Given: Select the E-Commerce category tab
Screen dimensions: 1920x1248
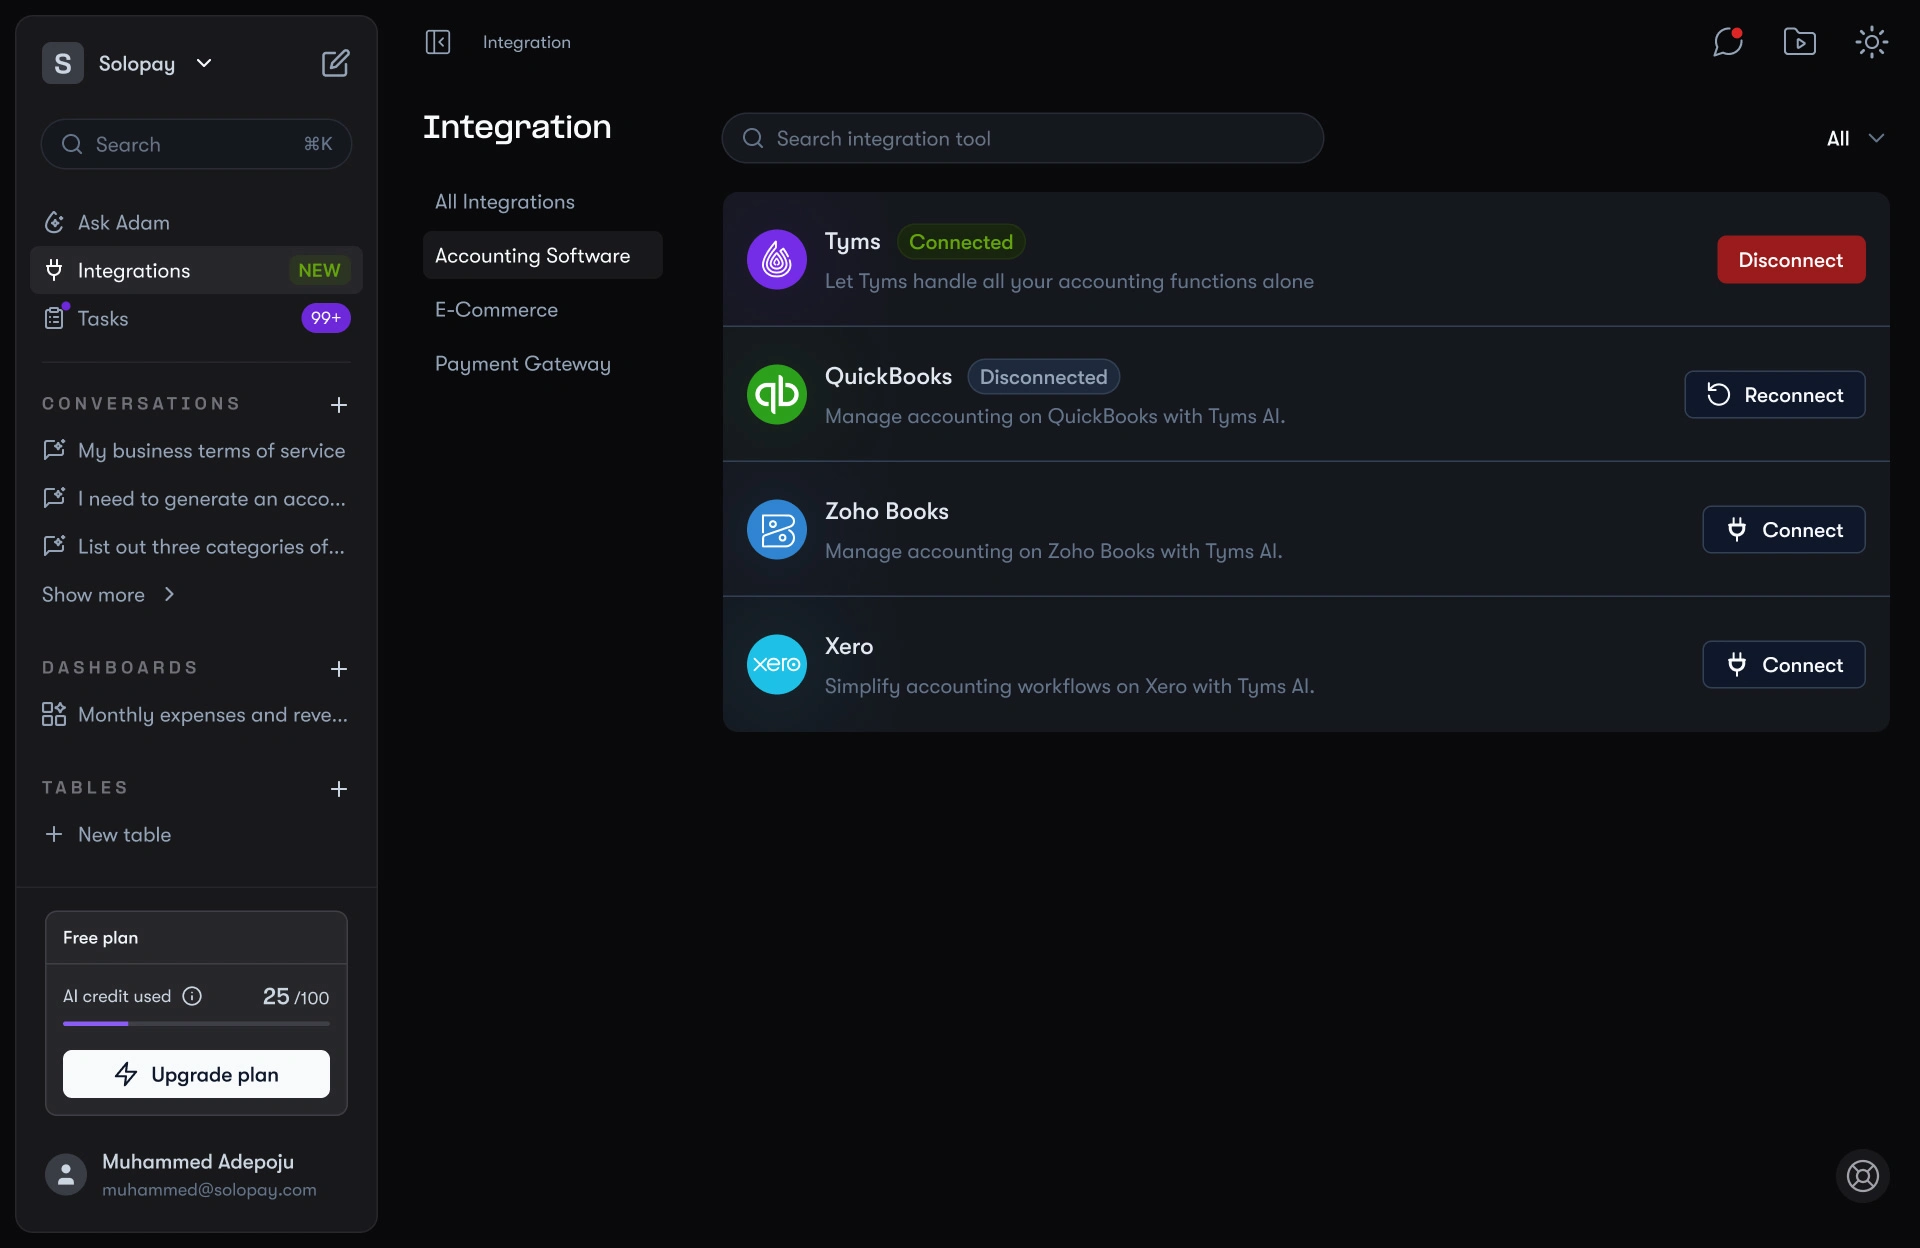Looking at the screenshot, I should [x=496, y=310].
